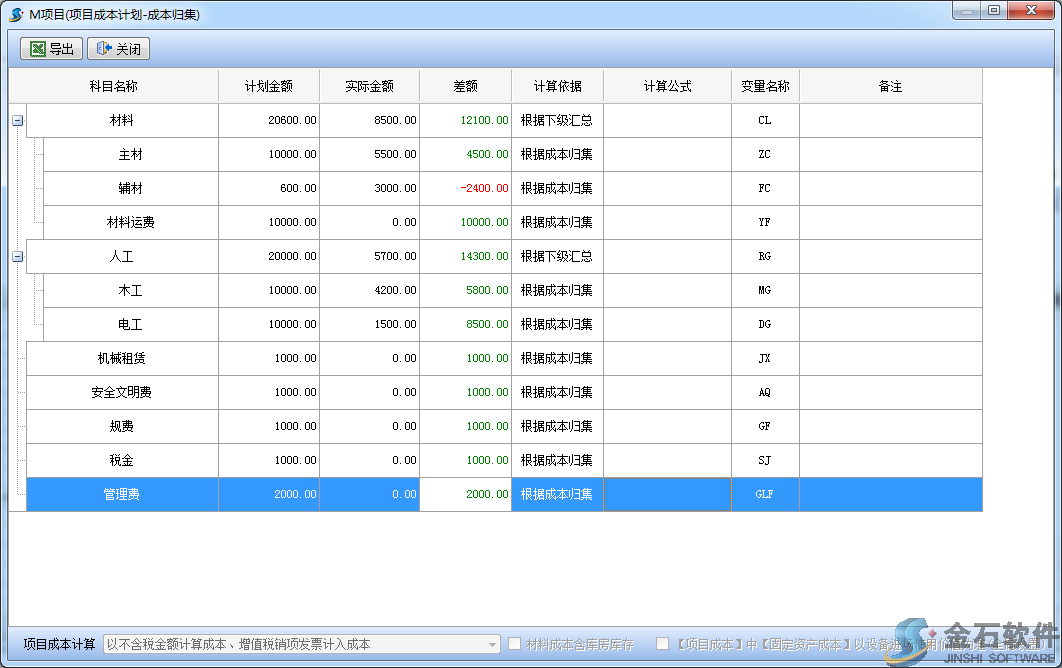1062x668 pixels.
Task: Click the 差额 column header
Action: (465, 86)
